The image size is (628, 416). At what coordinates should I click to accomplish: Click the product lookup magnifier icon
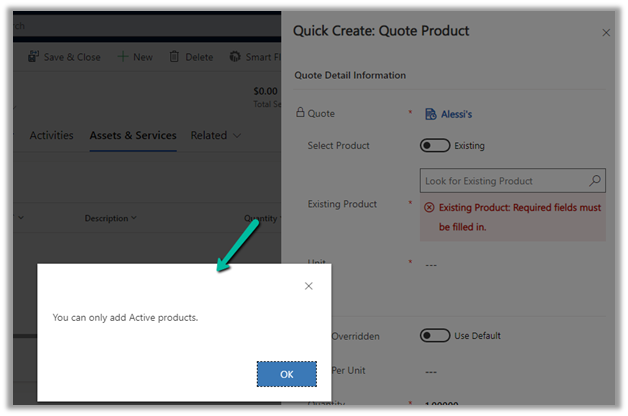coord(595,181)
